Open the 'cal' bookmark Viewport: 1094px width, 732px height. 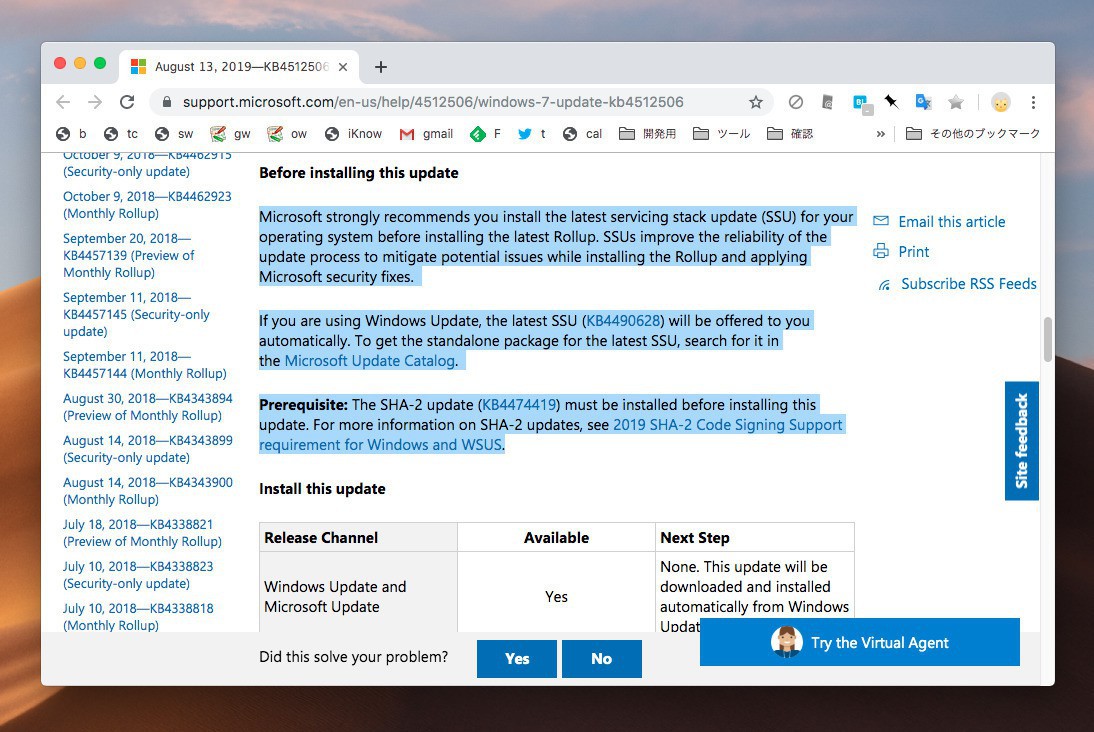(583, 134)
